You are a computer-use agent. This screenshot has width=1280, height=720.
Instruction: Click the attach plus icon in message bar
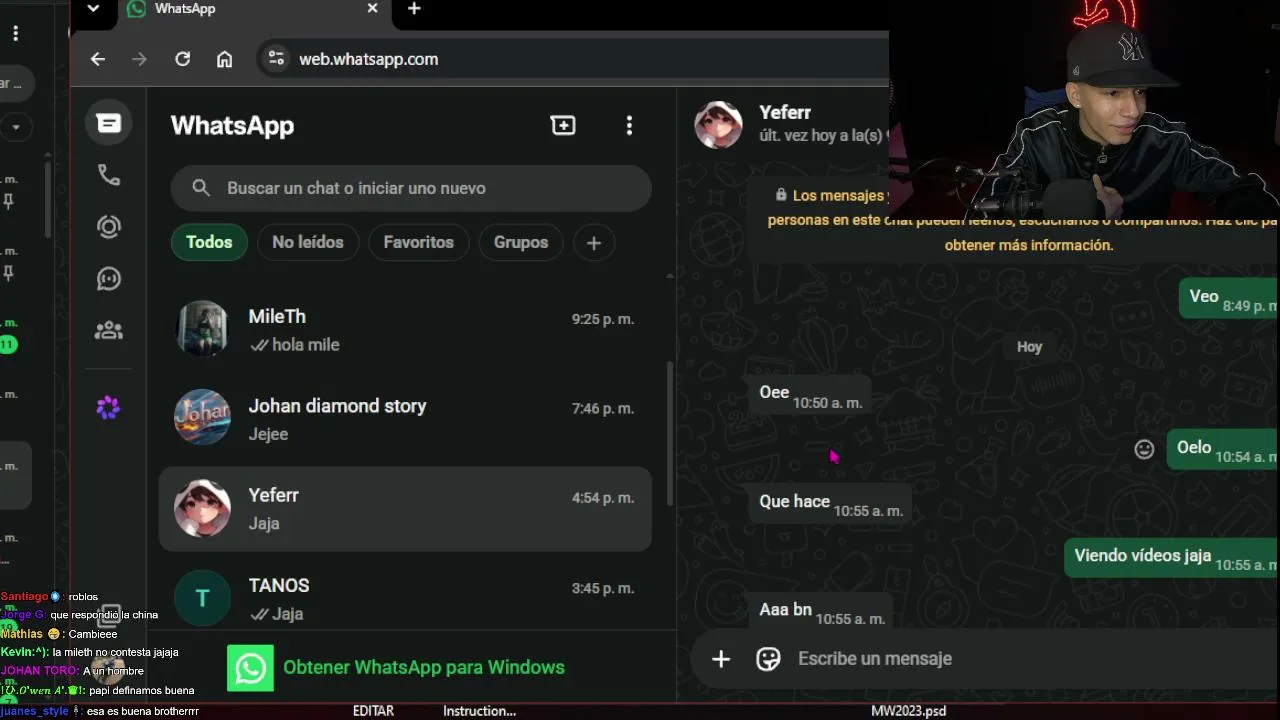point(721,659)
